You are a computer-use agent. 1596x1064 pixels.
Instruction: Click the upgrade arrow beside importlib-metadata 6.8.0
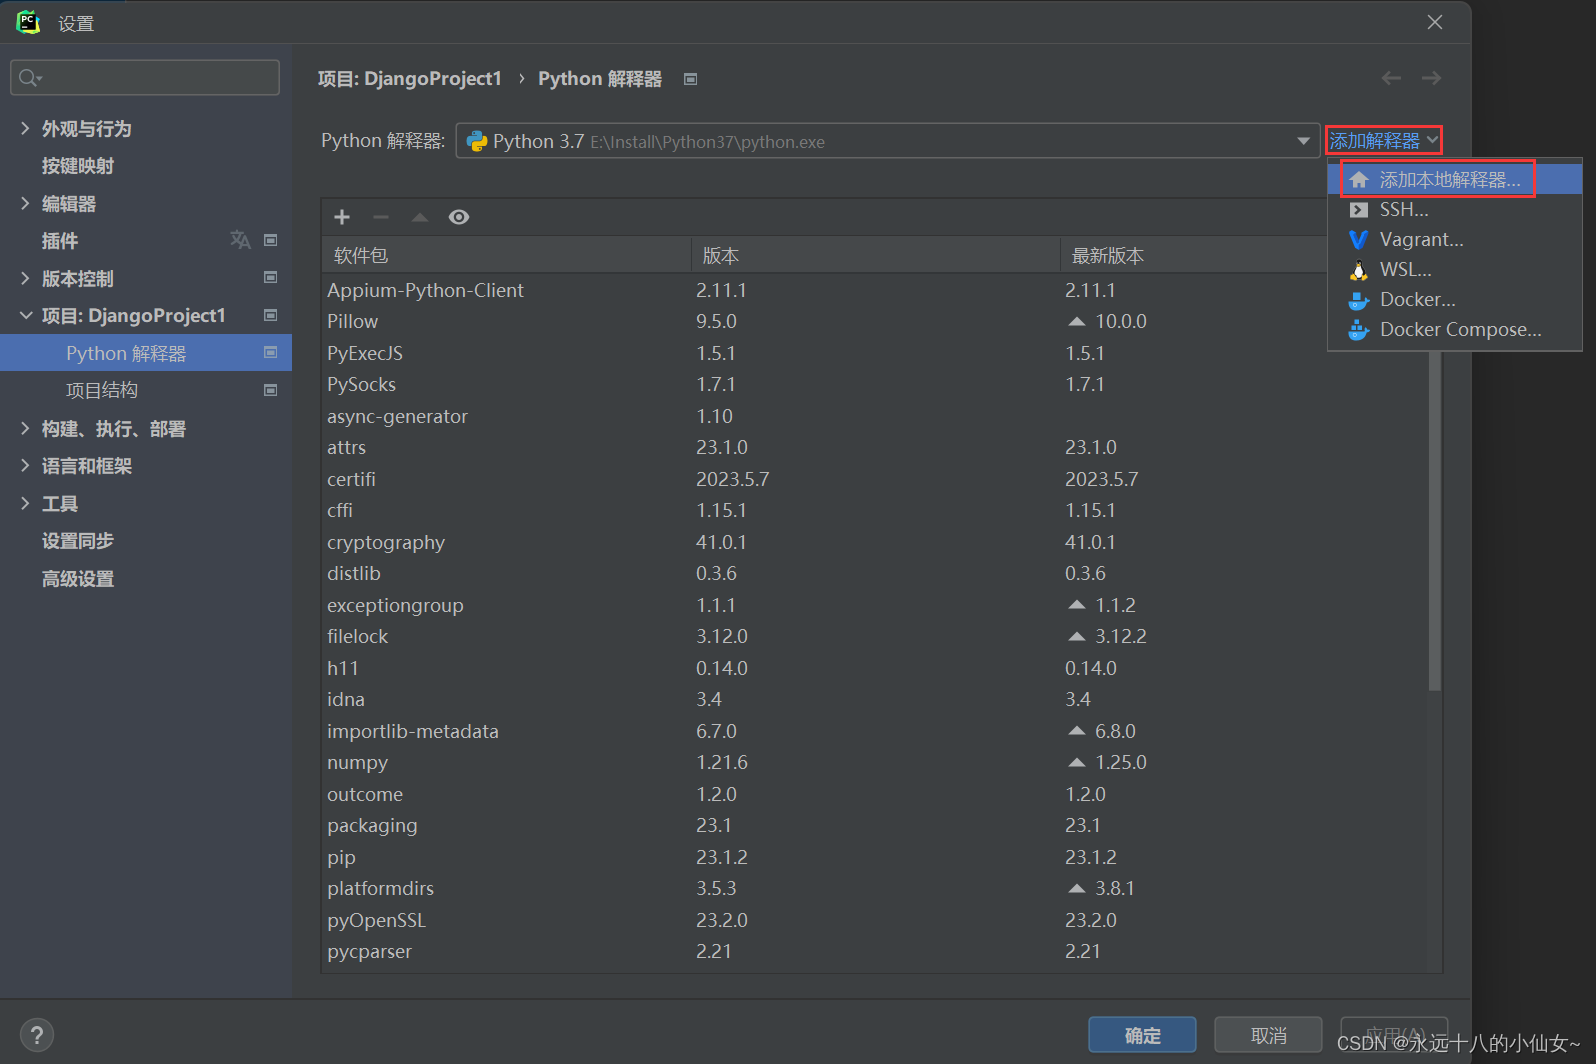[x=1076, y=731]
